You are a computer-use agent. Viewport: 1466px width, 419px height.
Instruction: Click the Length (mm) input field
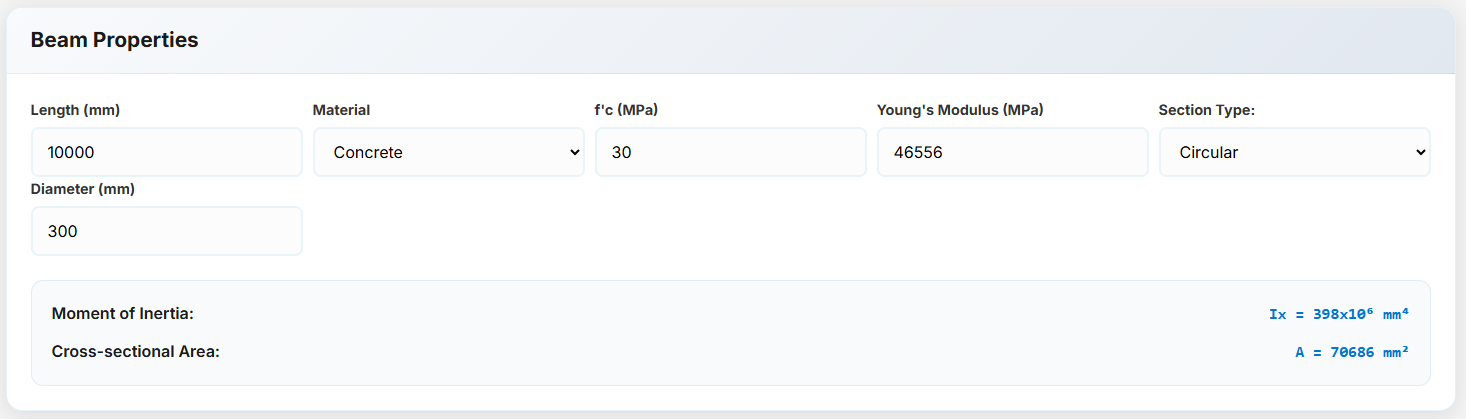point(166,152)
